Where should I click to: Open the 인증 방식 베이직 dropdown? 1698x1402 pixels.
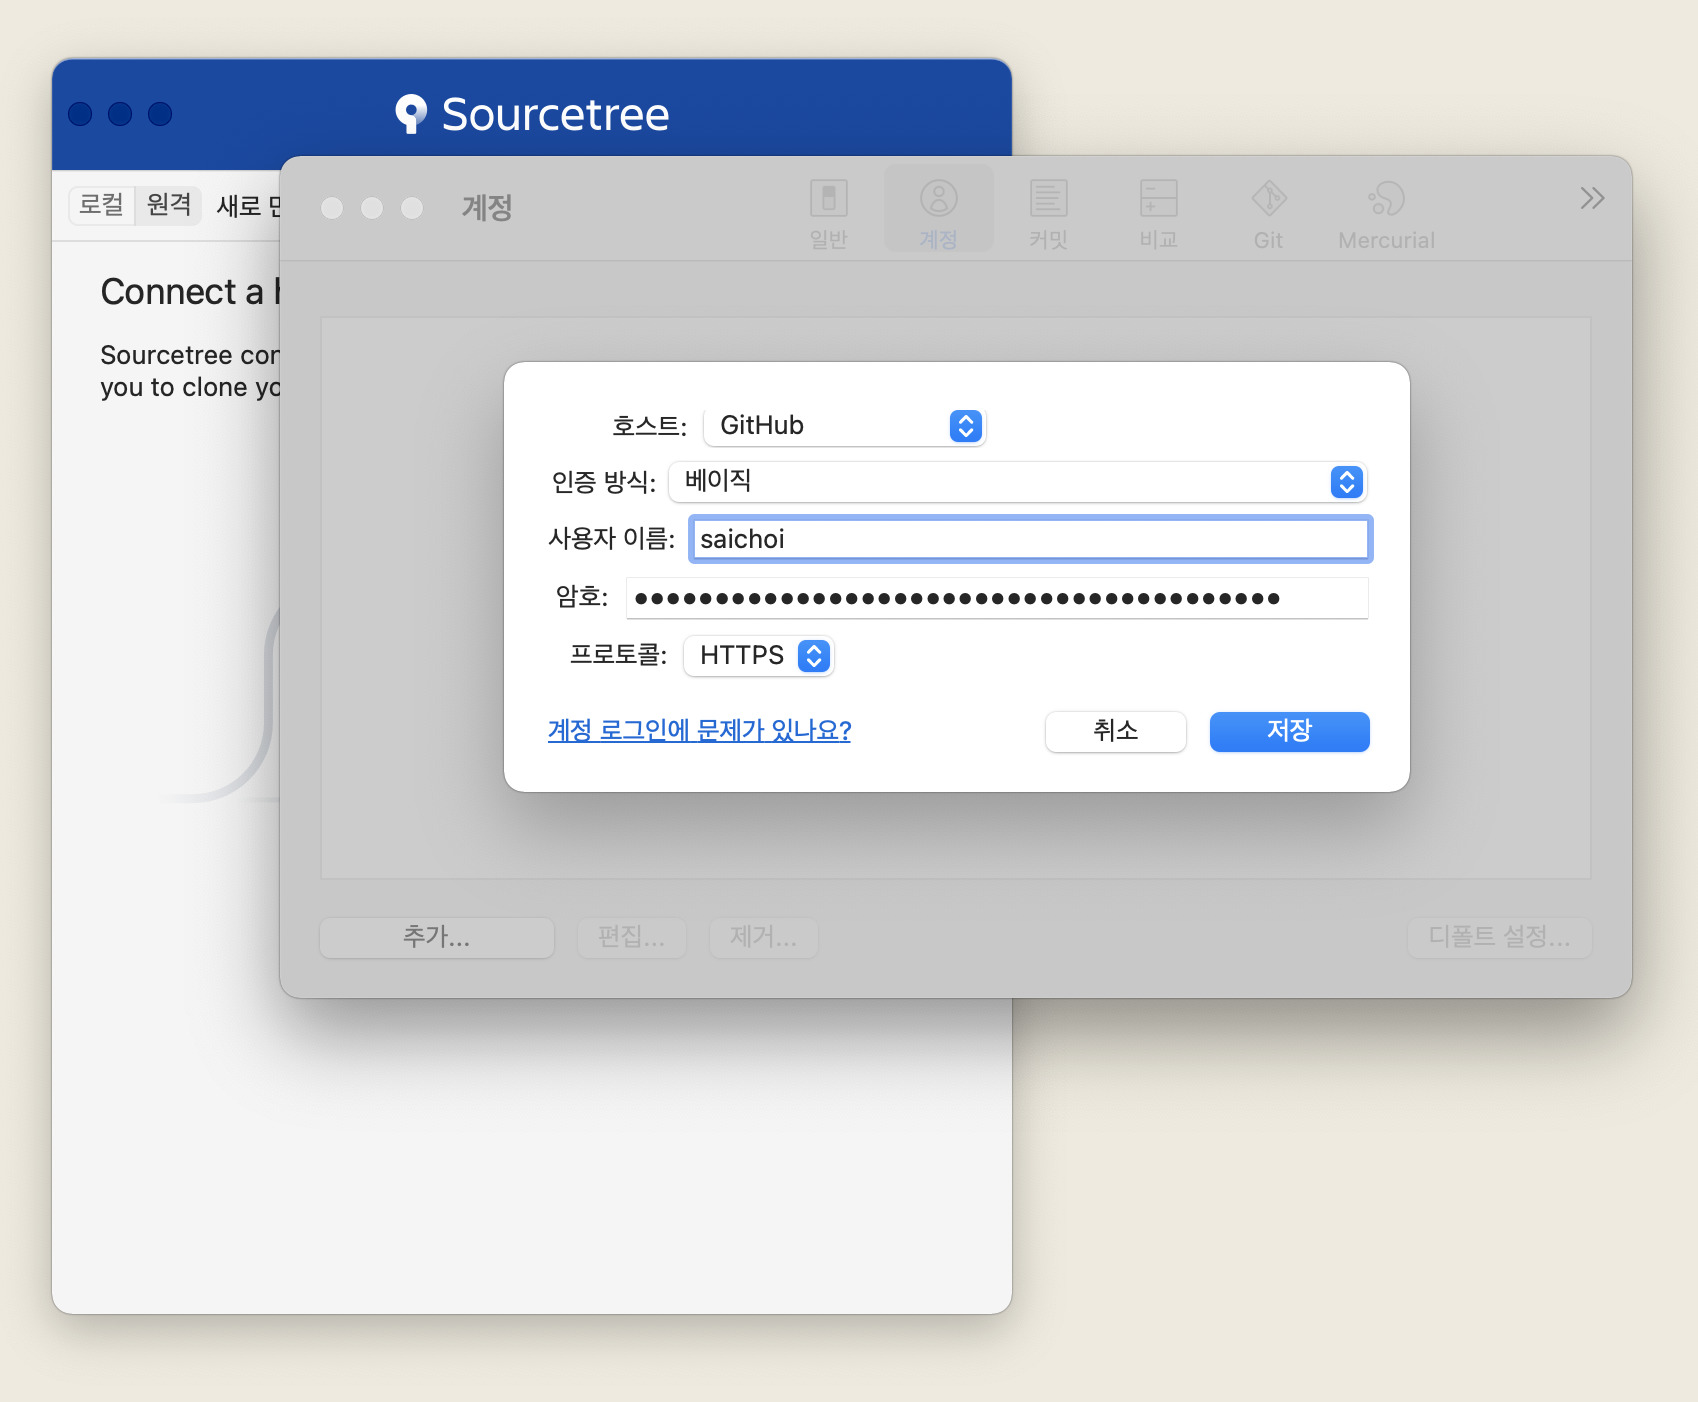[x=1017, y=482]
